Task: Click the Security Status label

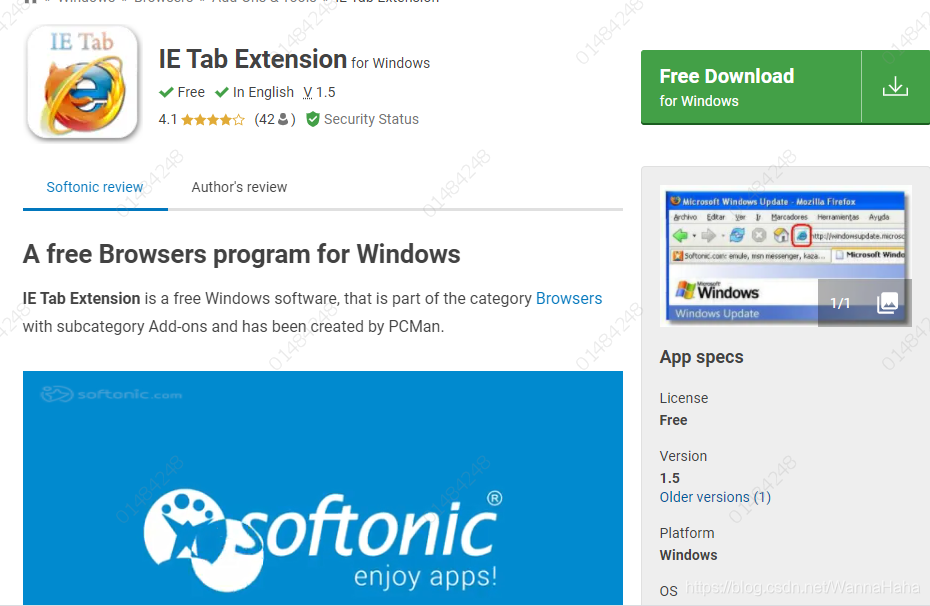Action: (371, 119)
